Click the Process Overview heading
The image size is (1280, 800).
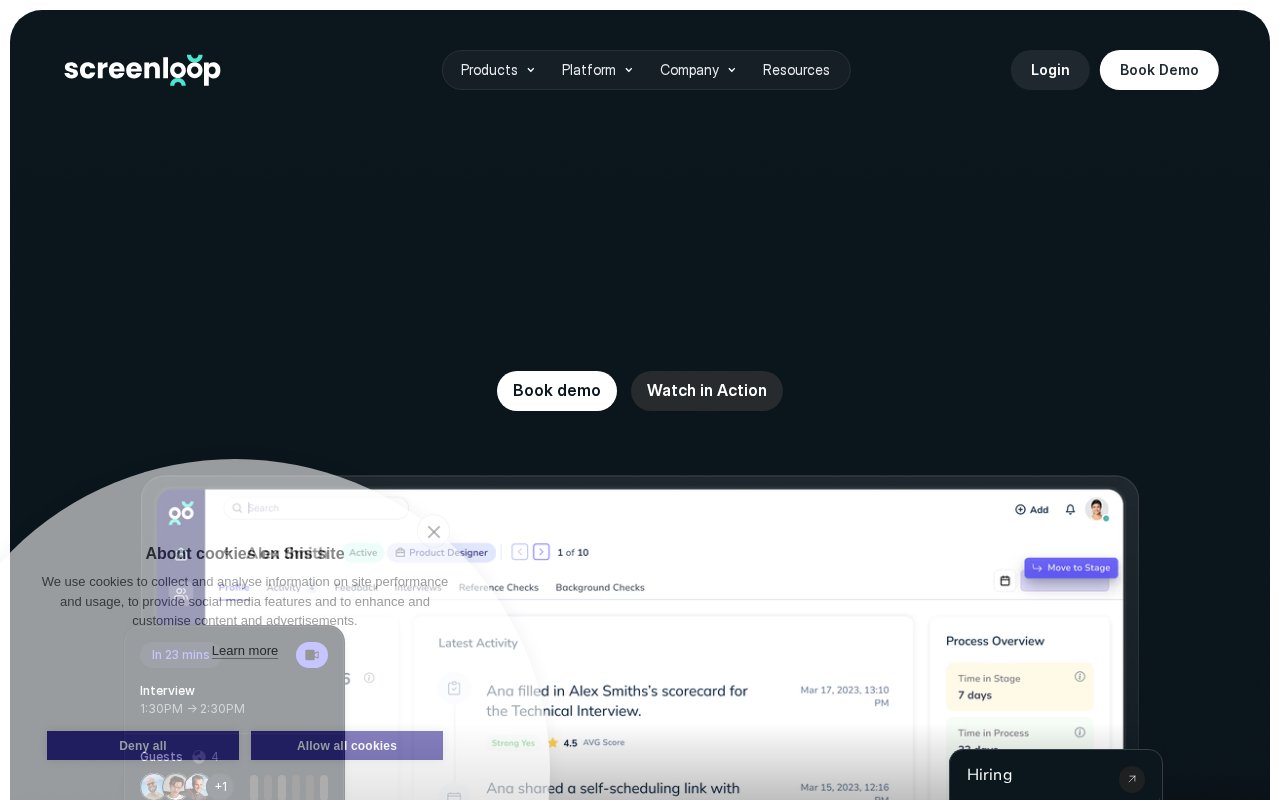[995, 641]
